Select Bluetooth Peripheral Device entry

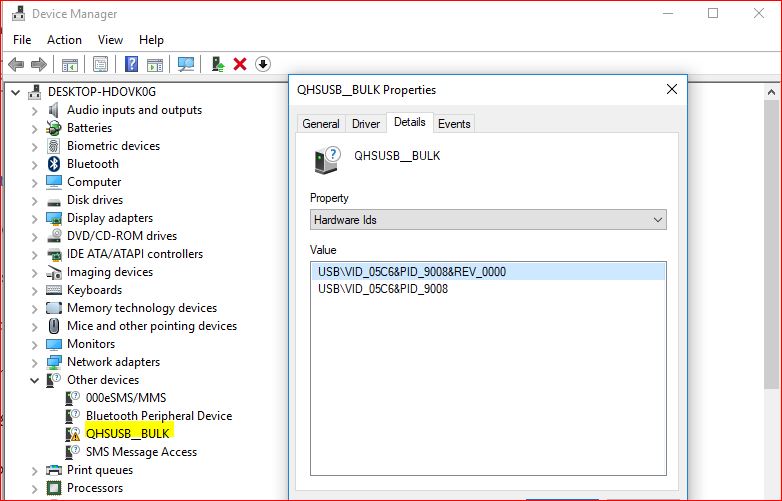pyautogui.click(x=159, y=415)
